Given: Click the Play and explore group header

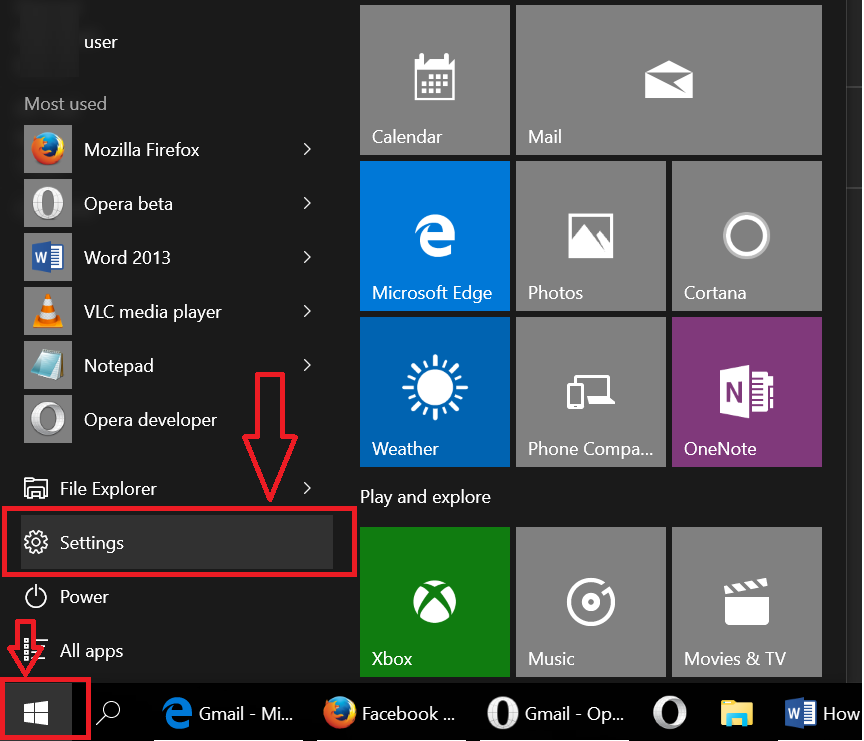Looking at the screenshot, I should pyautogui.click(x=425, y=497).
